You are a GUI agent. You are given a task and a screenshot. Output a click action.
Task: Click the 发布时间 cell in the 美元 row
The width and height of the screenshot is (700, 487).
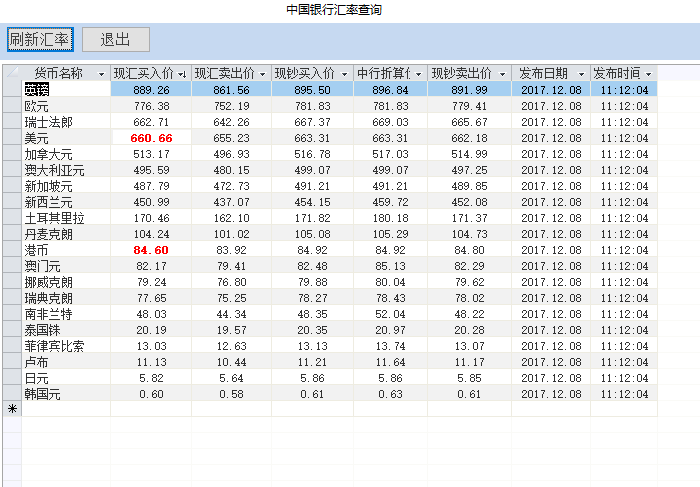[x=624, y=138]
